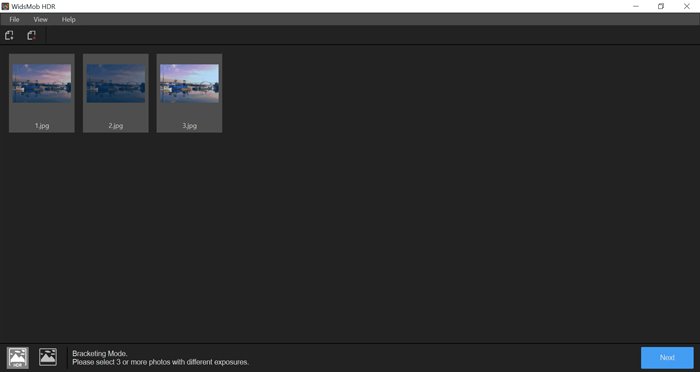Screen dimensions: 700x372
Task: Restore down the WidsMob HDR window
Action: click(661, 6)
